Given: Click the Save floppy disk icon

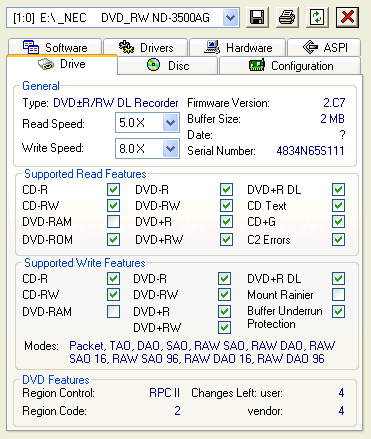Looking at the screenshot, I should click(257, 17).
